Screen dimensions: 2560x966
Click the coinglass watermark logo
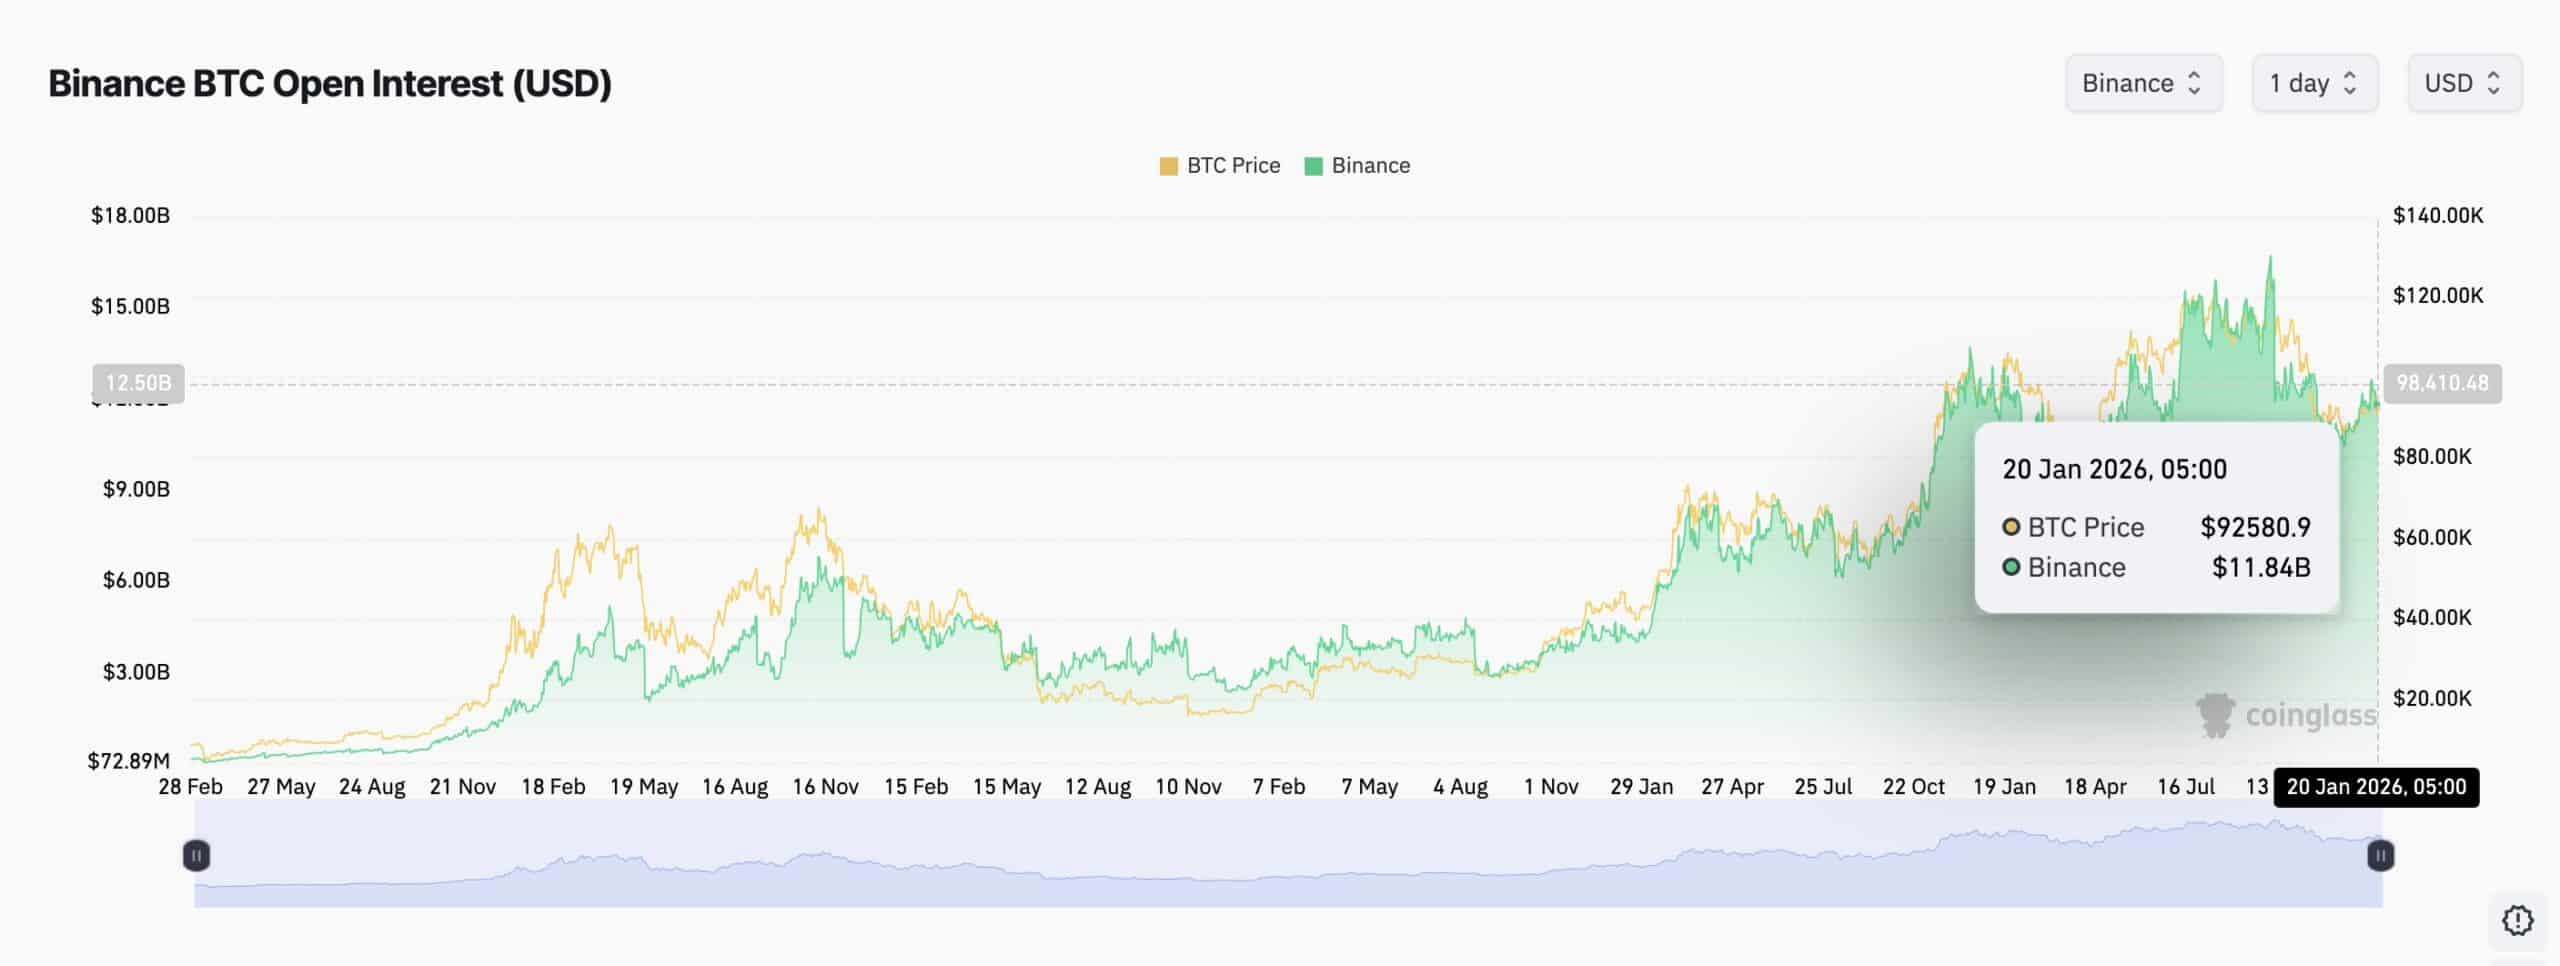click(2216, 715)
